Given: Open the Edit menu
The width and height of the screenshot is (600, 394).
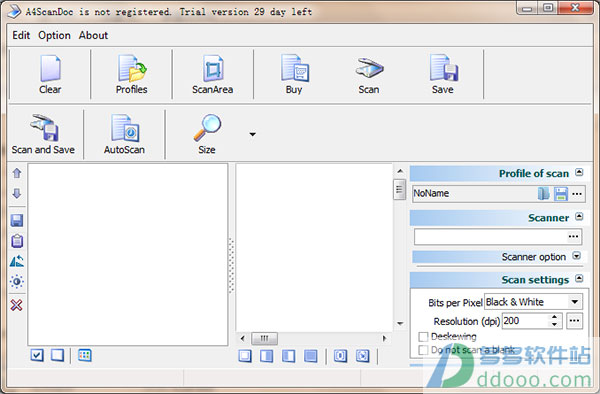Looking at the screenshot, I should click(21, 36).
